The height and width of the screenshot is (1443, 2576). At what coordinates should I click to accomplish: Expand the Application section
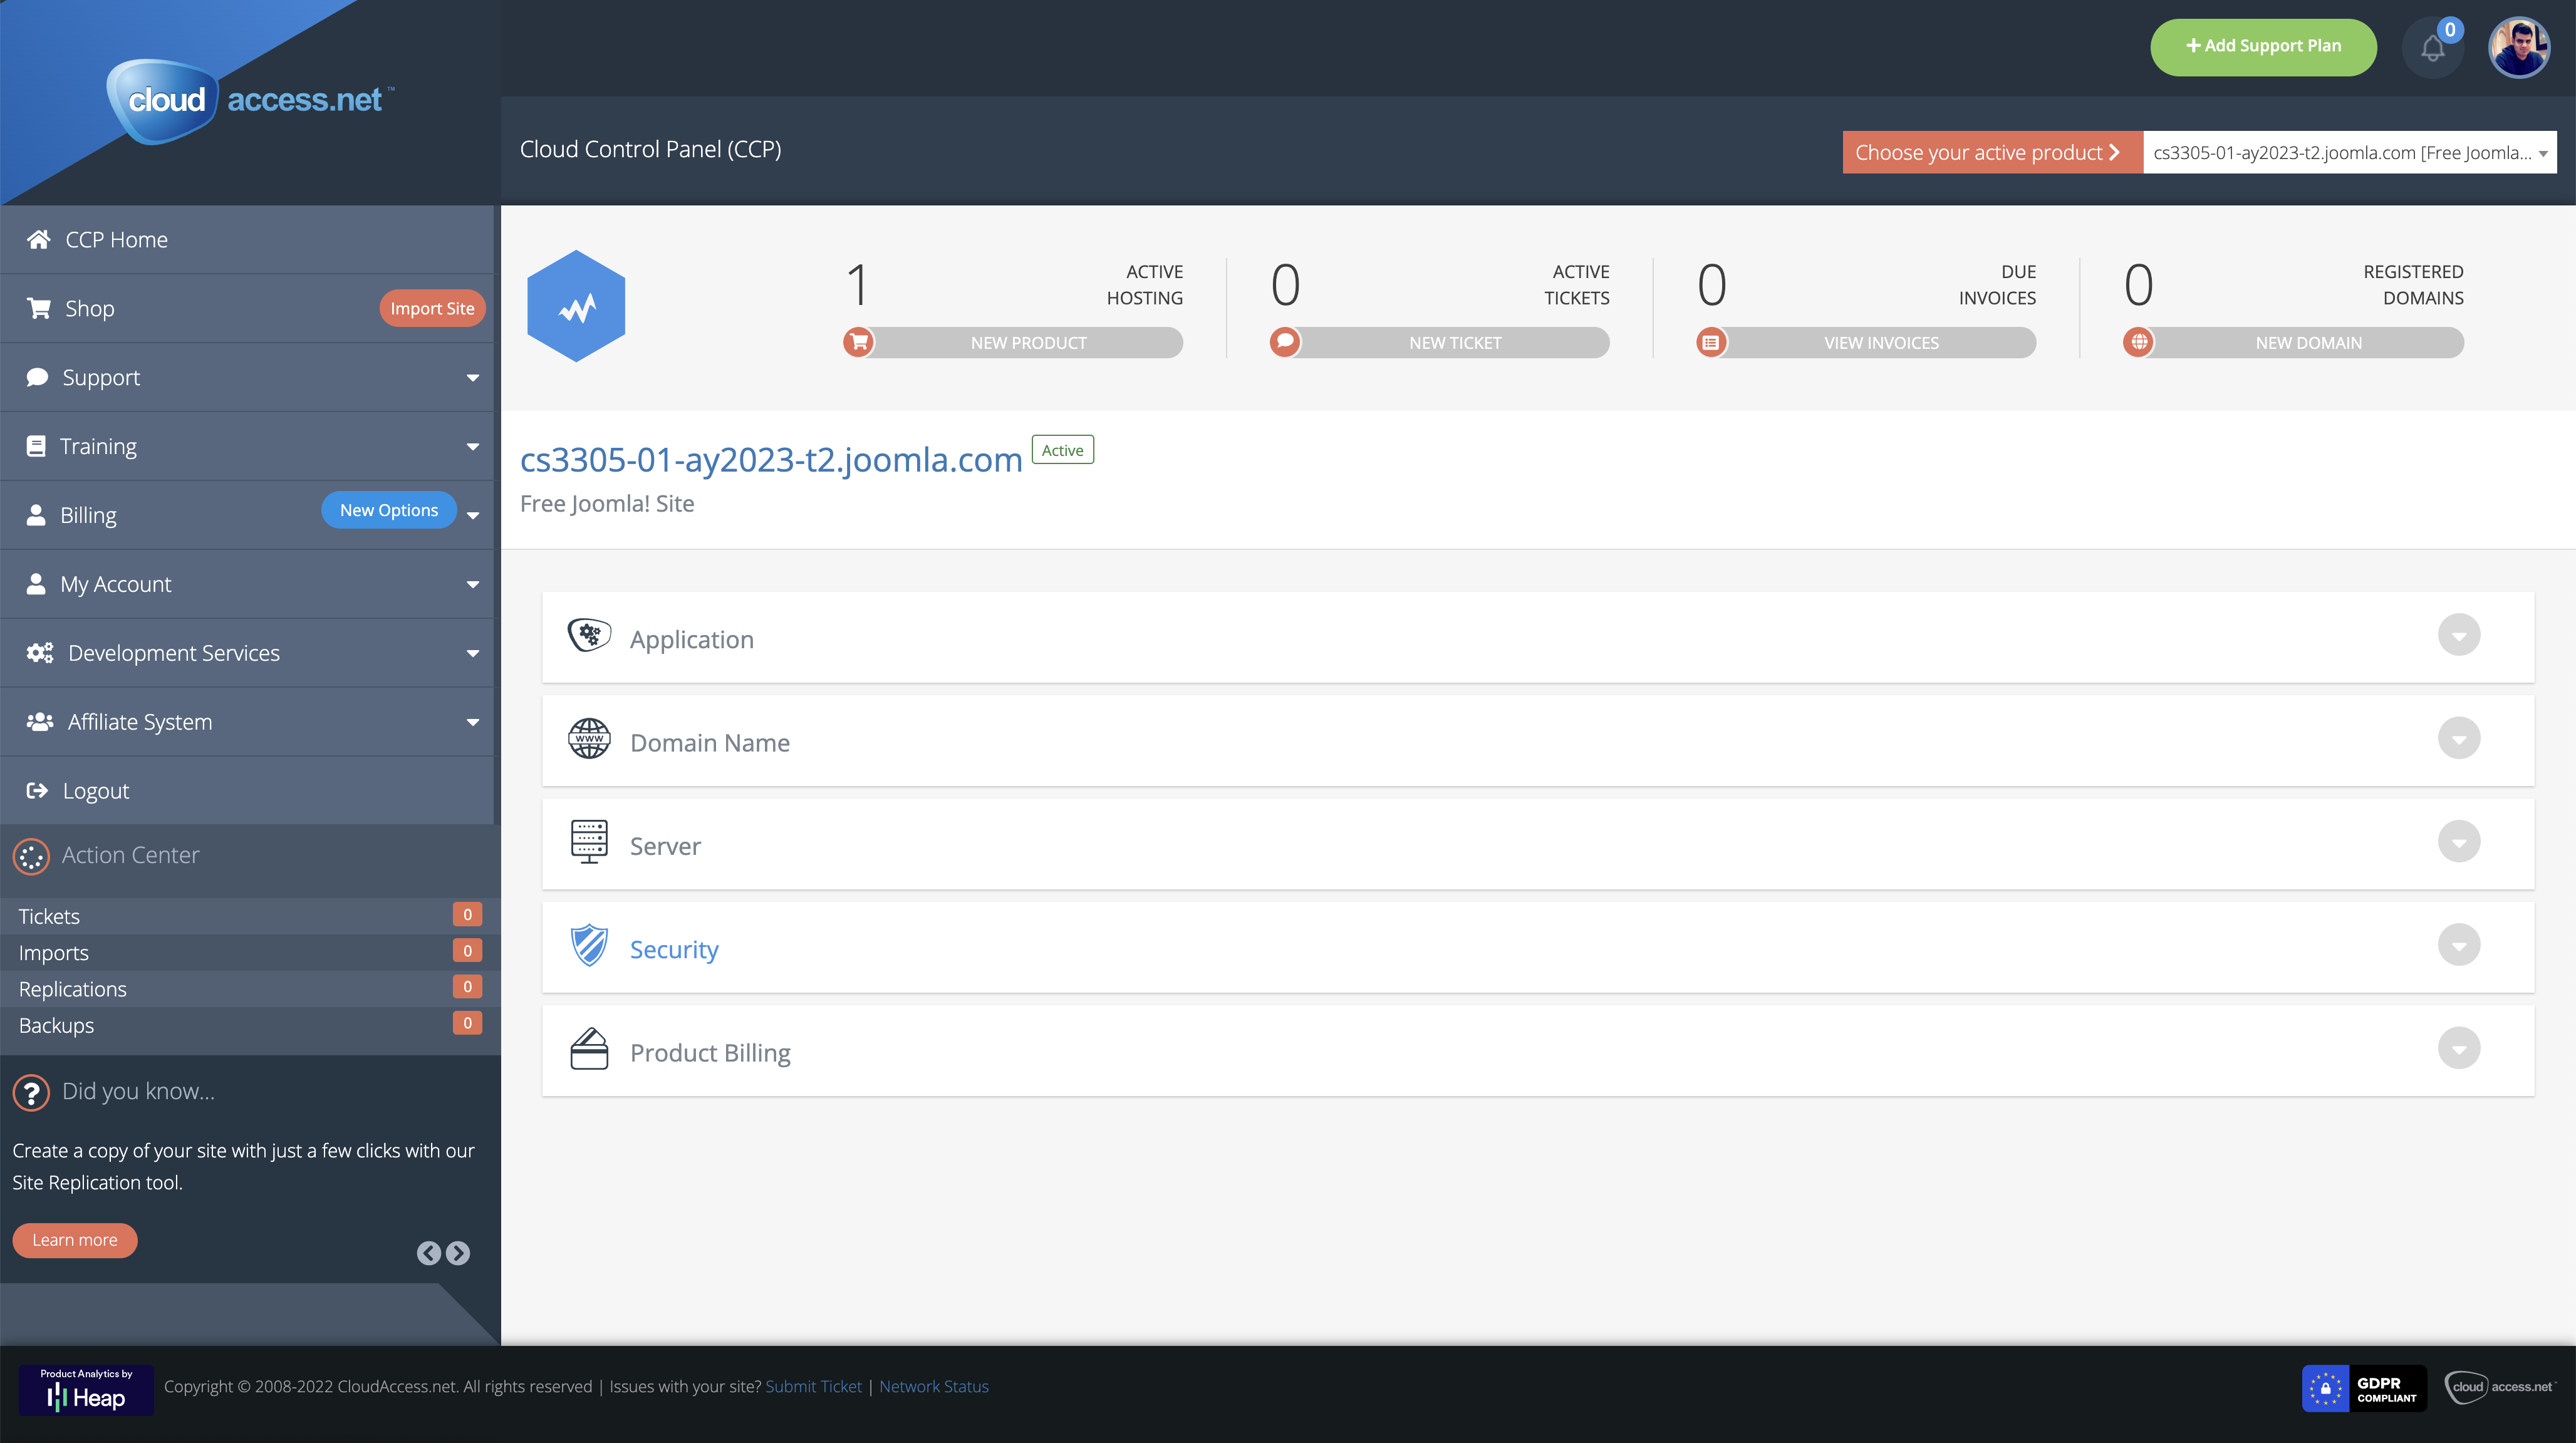tap(2459, 635)
